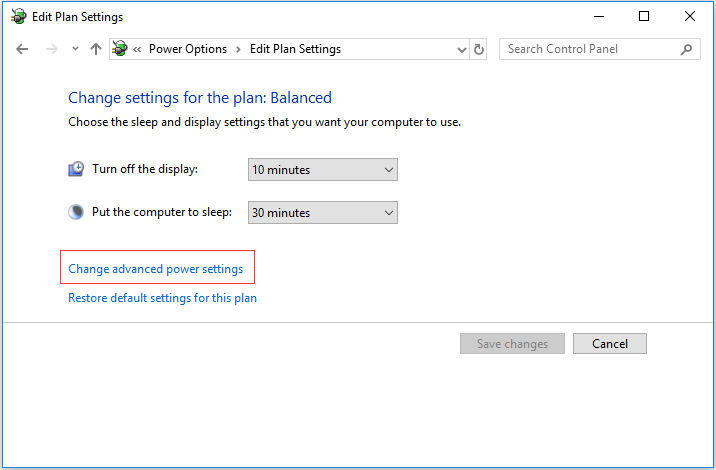Select Edit Plan Settings breadcrumb item

point(295,49)
